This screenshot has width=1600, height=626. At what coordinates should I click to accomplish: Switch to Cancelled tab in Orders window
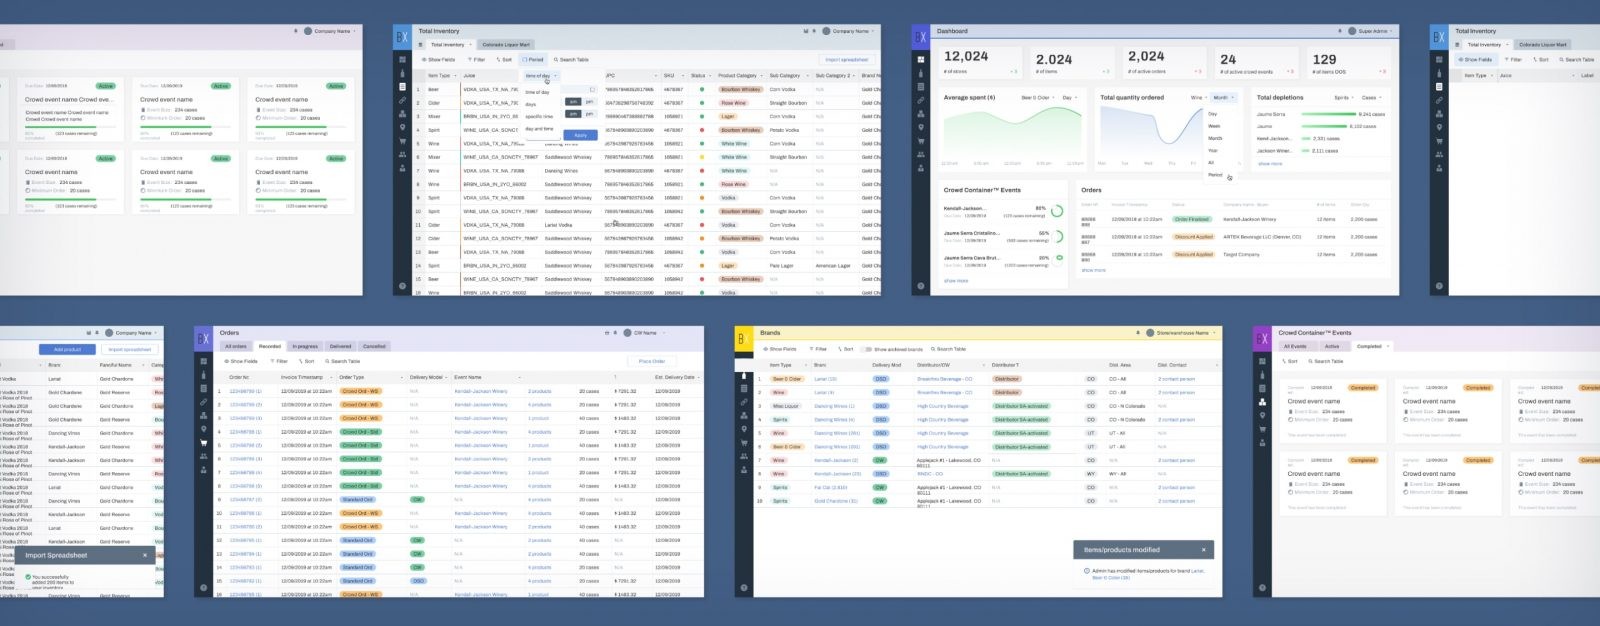pyautogui.click(x=374, y=346)
